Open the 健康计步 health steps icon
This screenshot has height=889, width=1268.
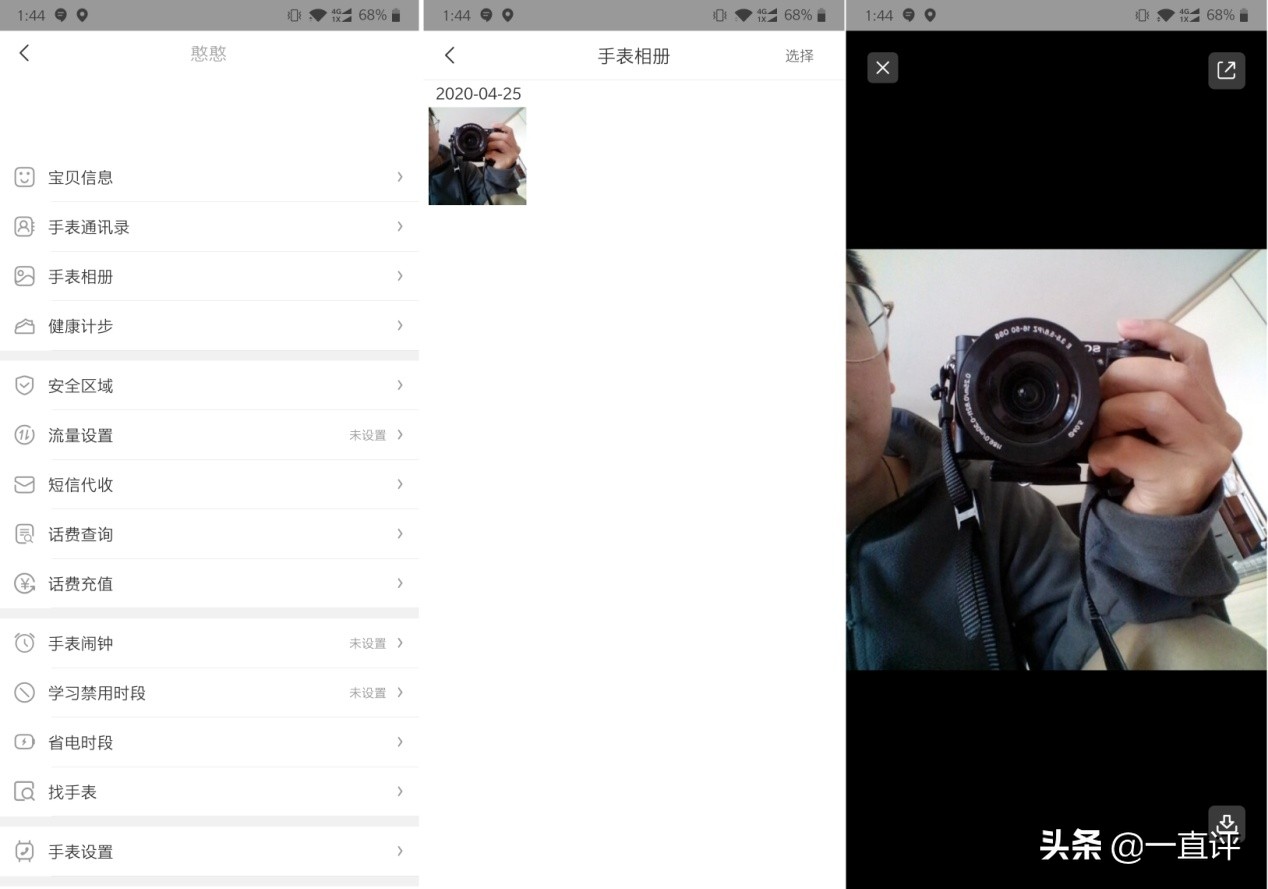click(x=24, y=326)
